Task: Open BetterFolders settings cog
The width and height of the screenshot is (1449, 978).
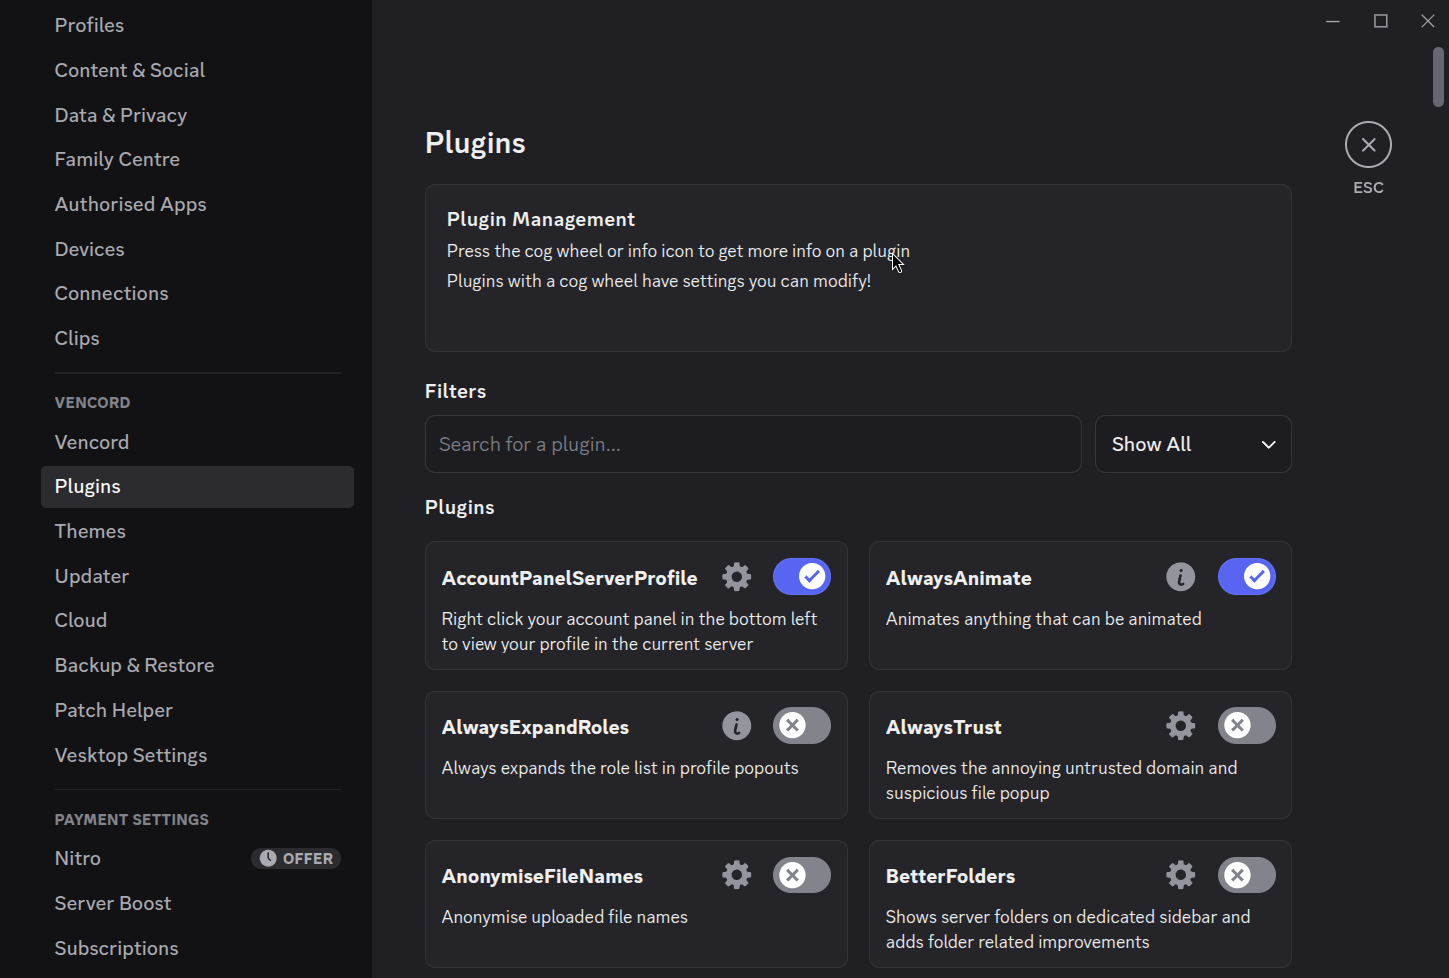Action: point(1181,875)
